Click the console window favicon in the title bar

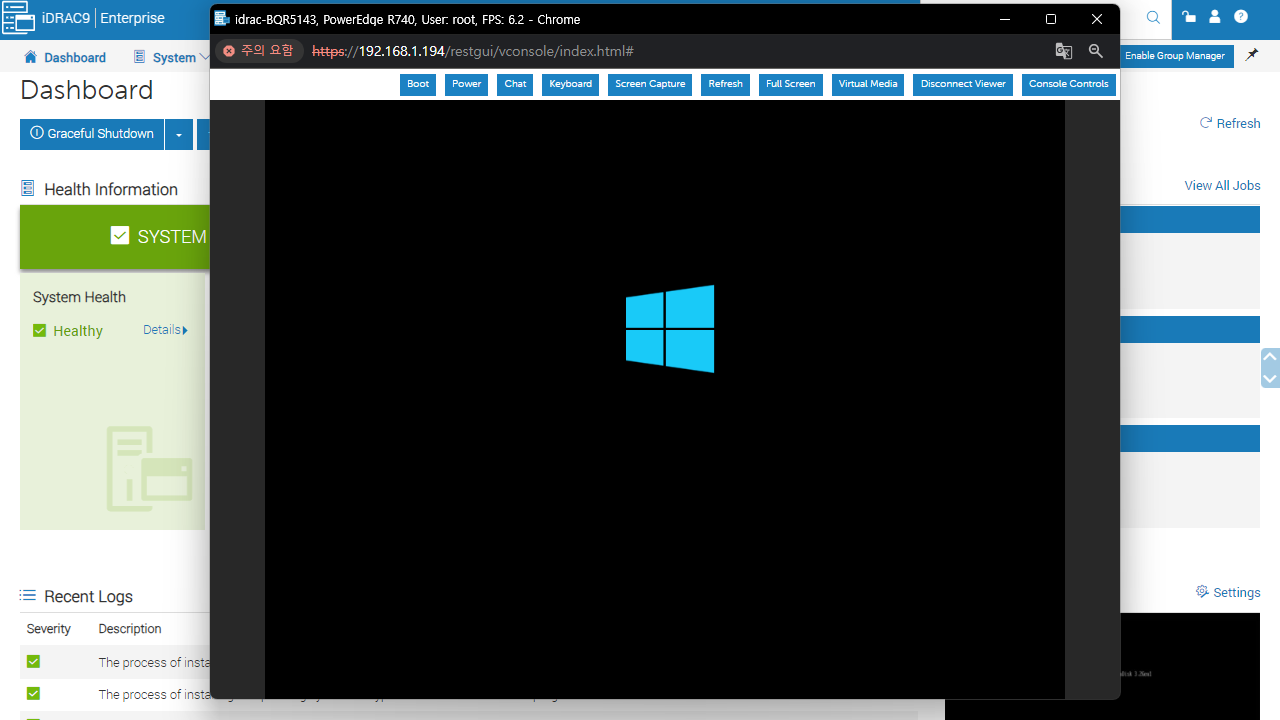(222, 19)
